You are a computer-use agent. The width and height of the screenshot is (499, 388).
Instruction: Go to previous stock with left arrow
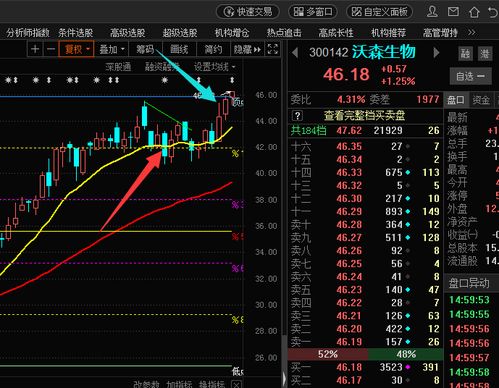(x=294, y=53)
